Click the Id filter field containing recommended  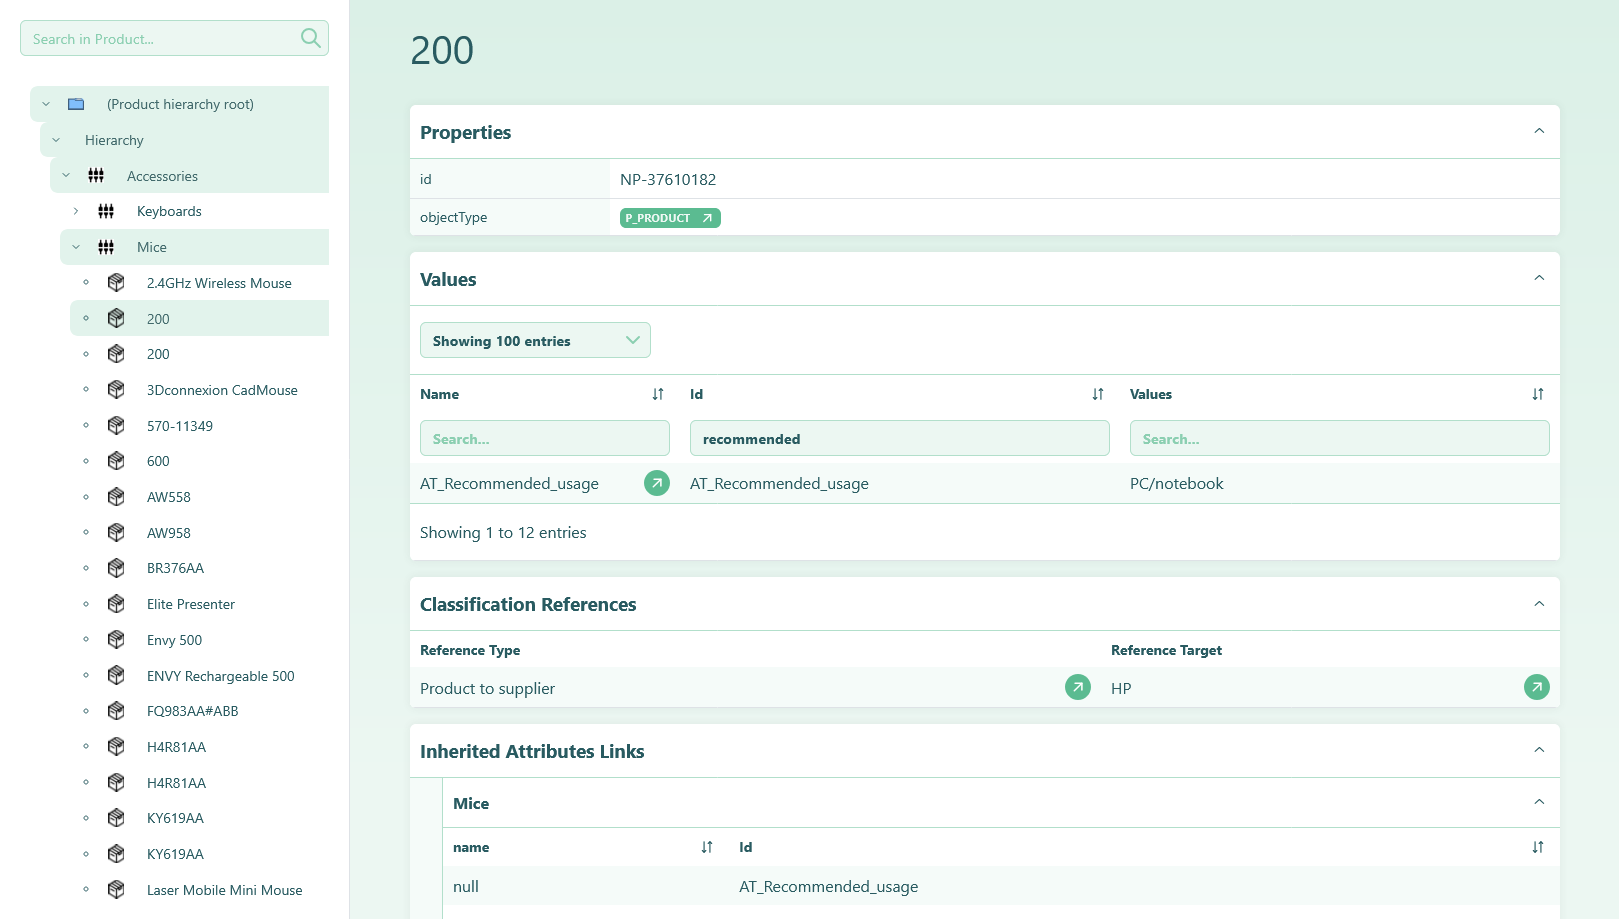click(900, 438)
